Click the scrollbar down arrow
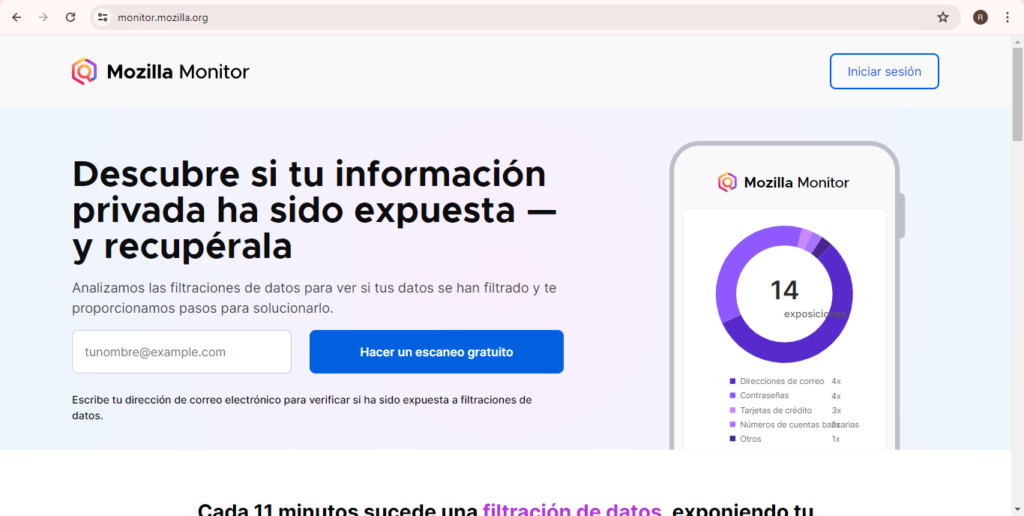Image resolution: width=1024 pixels, height=516 pixels. coord(1017,509)
